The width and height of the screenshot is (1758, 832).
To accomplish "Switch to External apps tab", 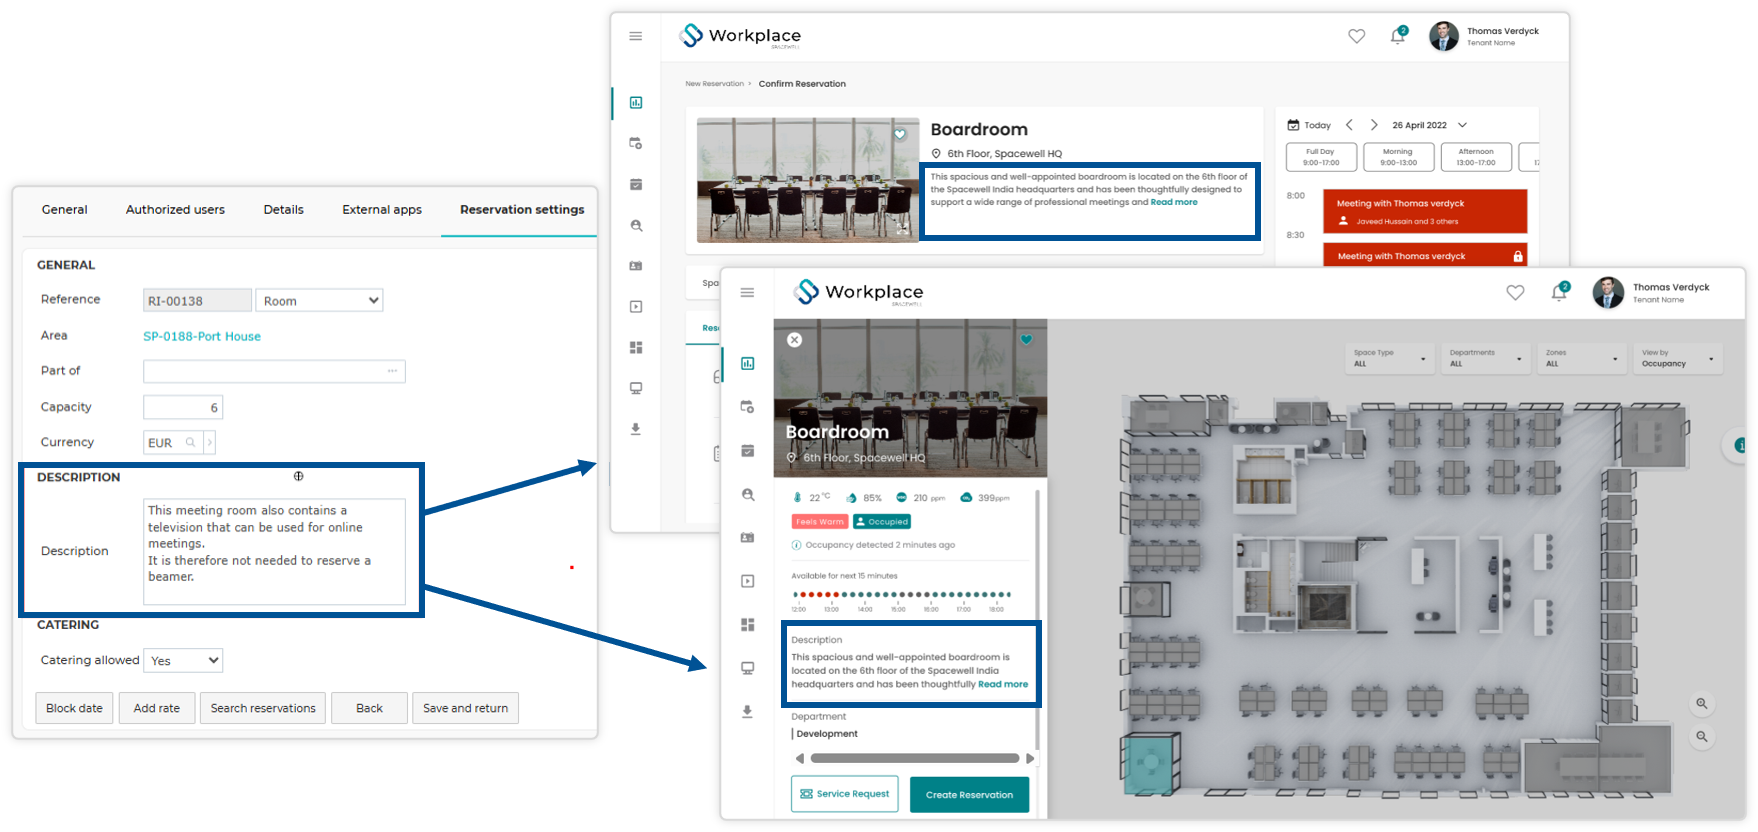I will [382, 209].
